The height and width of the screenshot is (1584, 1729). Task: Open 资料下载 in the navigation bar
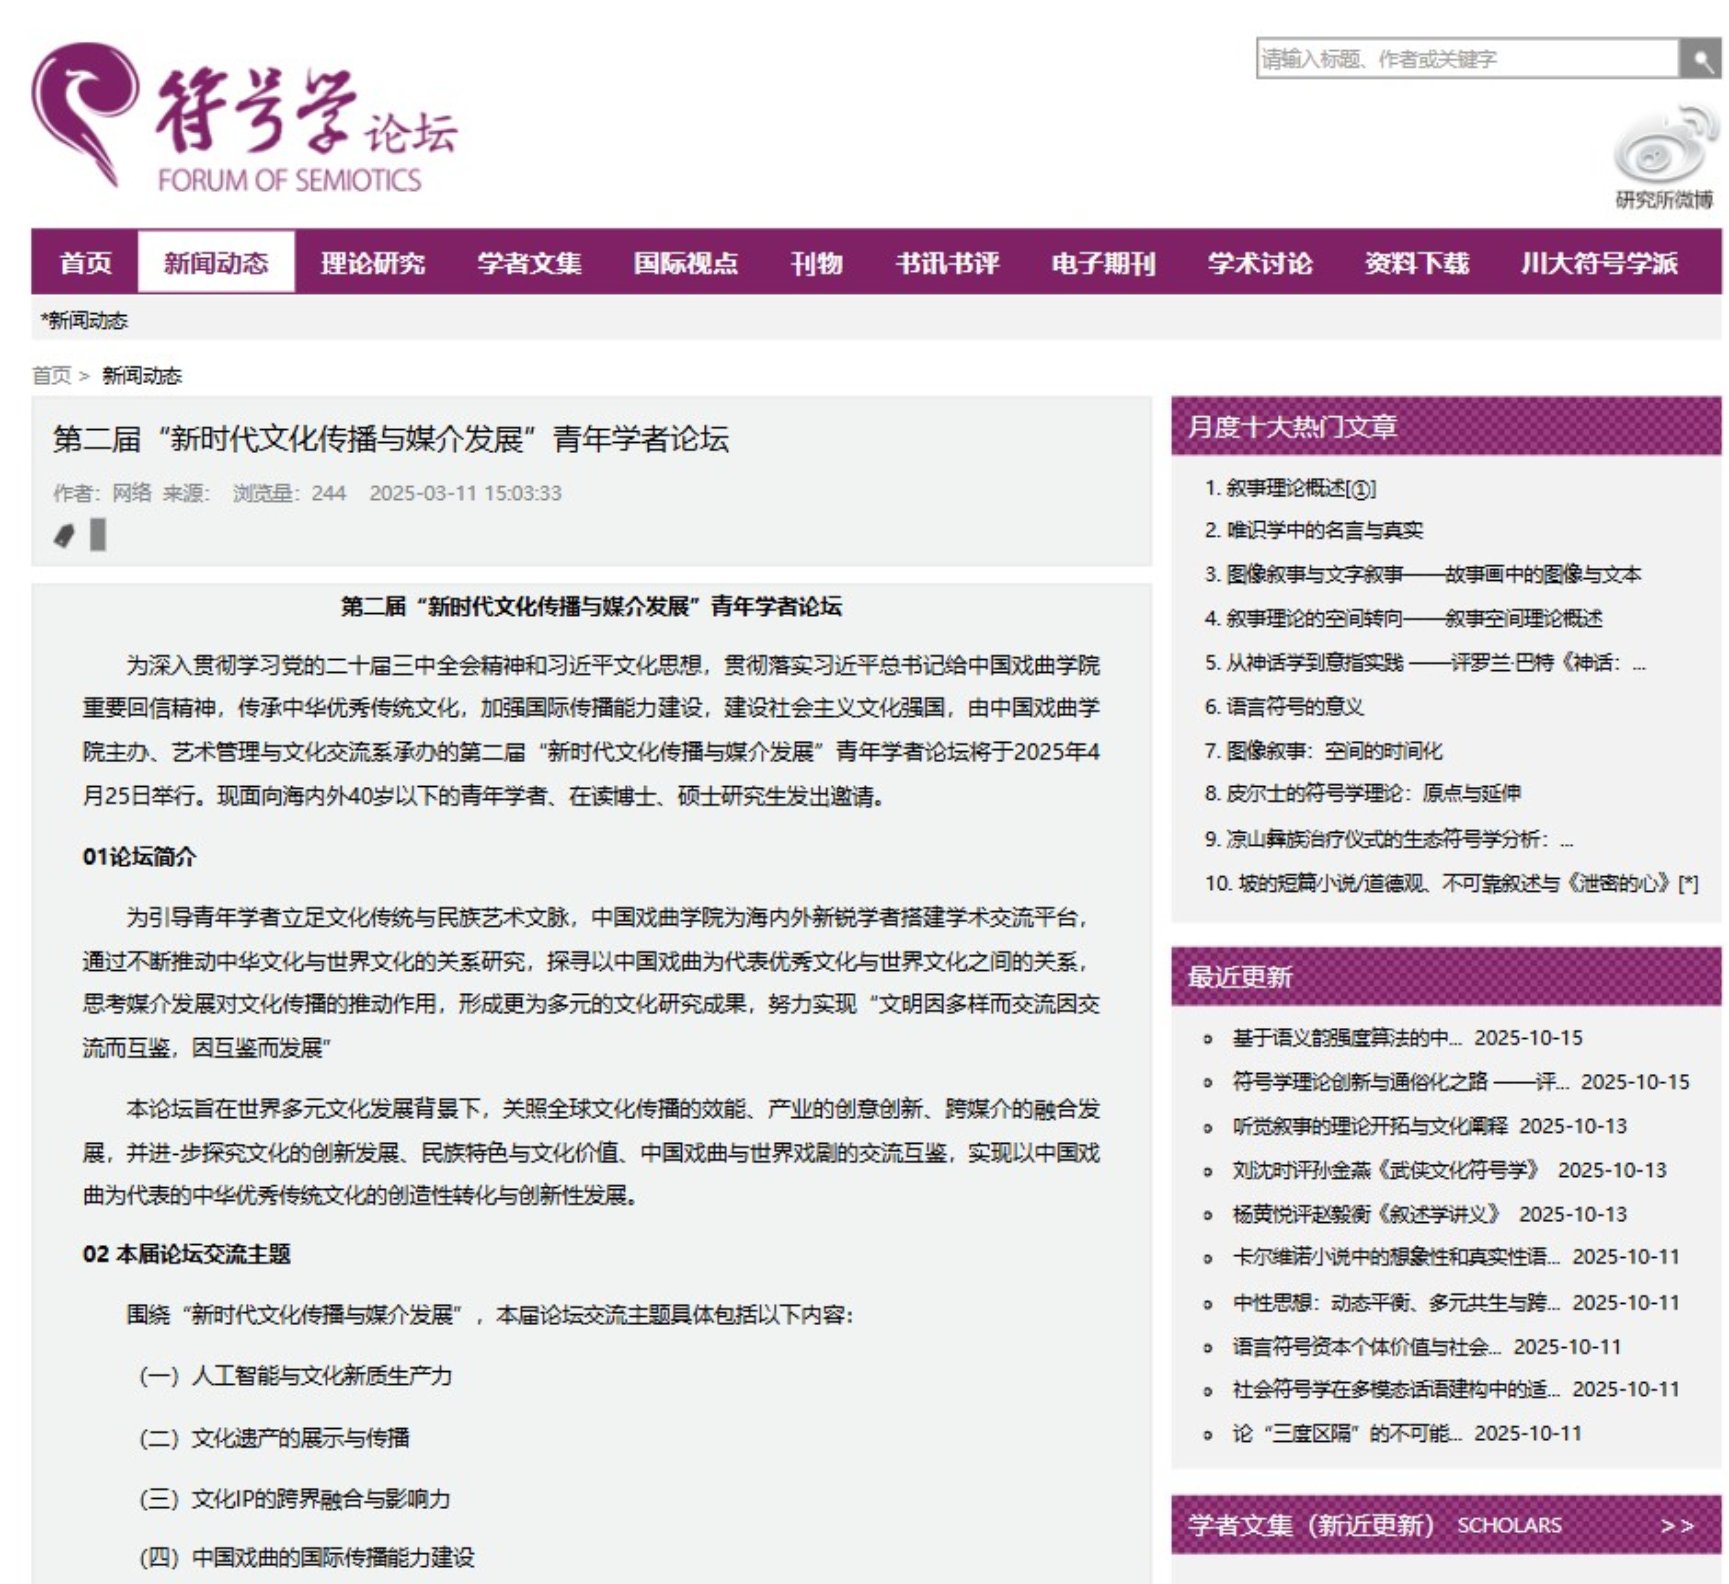(1416, 263)
